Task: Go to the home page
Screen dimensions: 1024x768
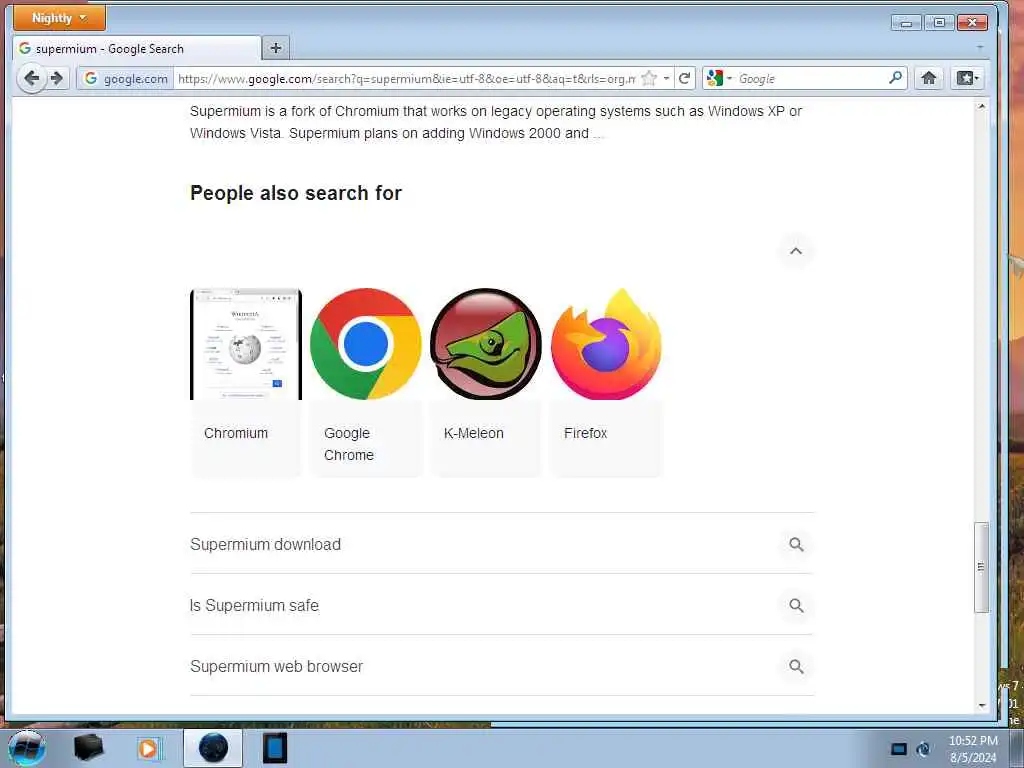Action: pos(928,78)
